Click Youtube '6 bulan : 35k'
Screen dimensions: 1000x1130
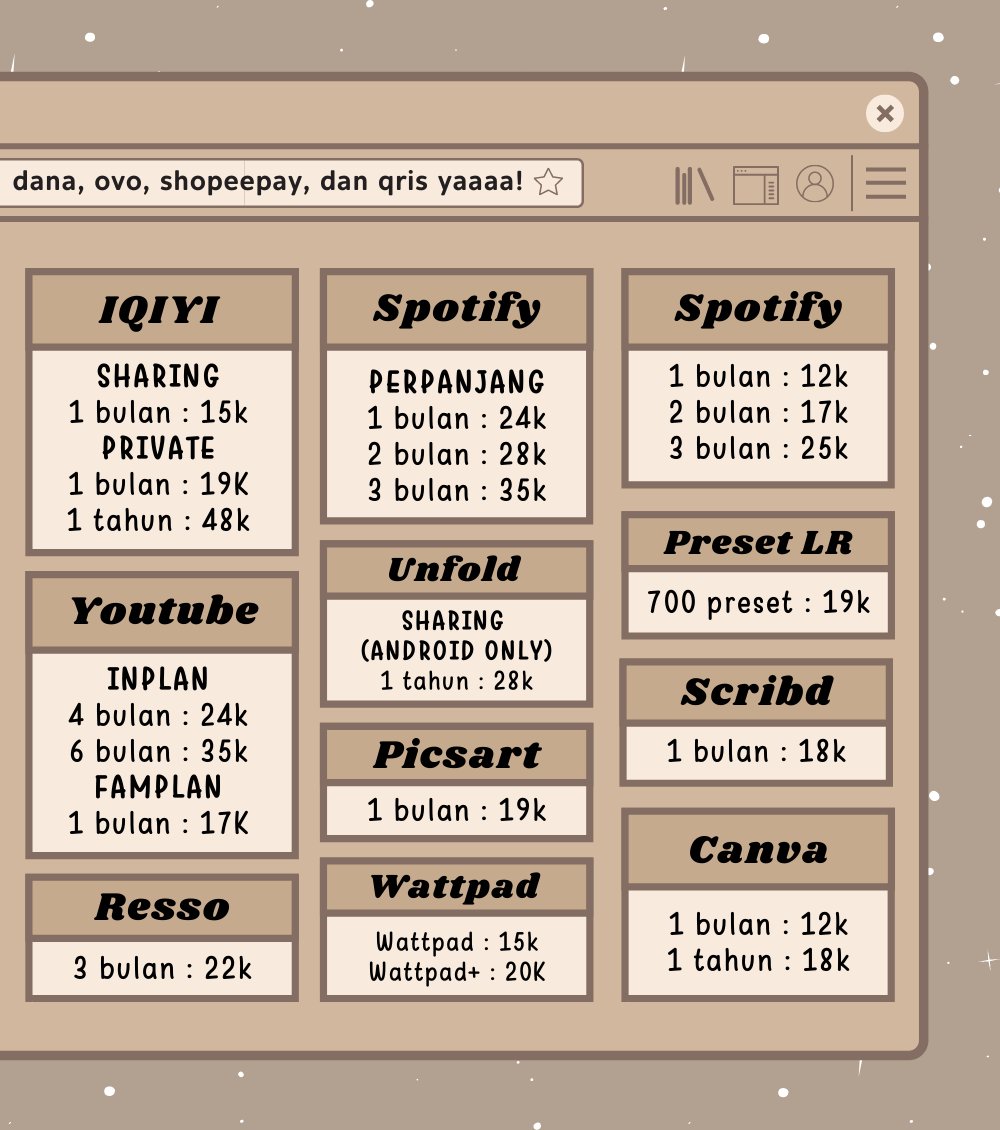pyautogui.click(x=159, y=751)
